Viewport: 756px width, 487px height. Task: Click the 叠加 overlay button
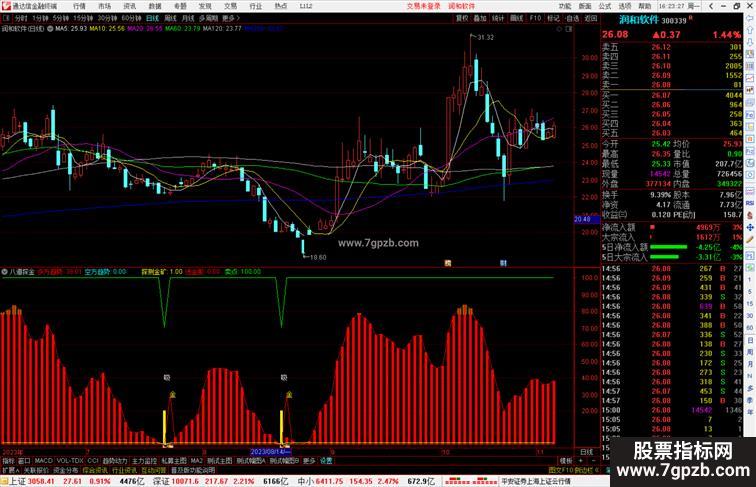point(480,18)
